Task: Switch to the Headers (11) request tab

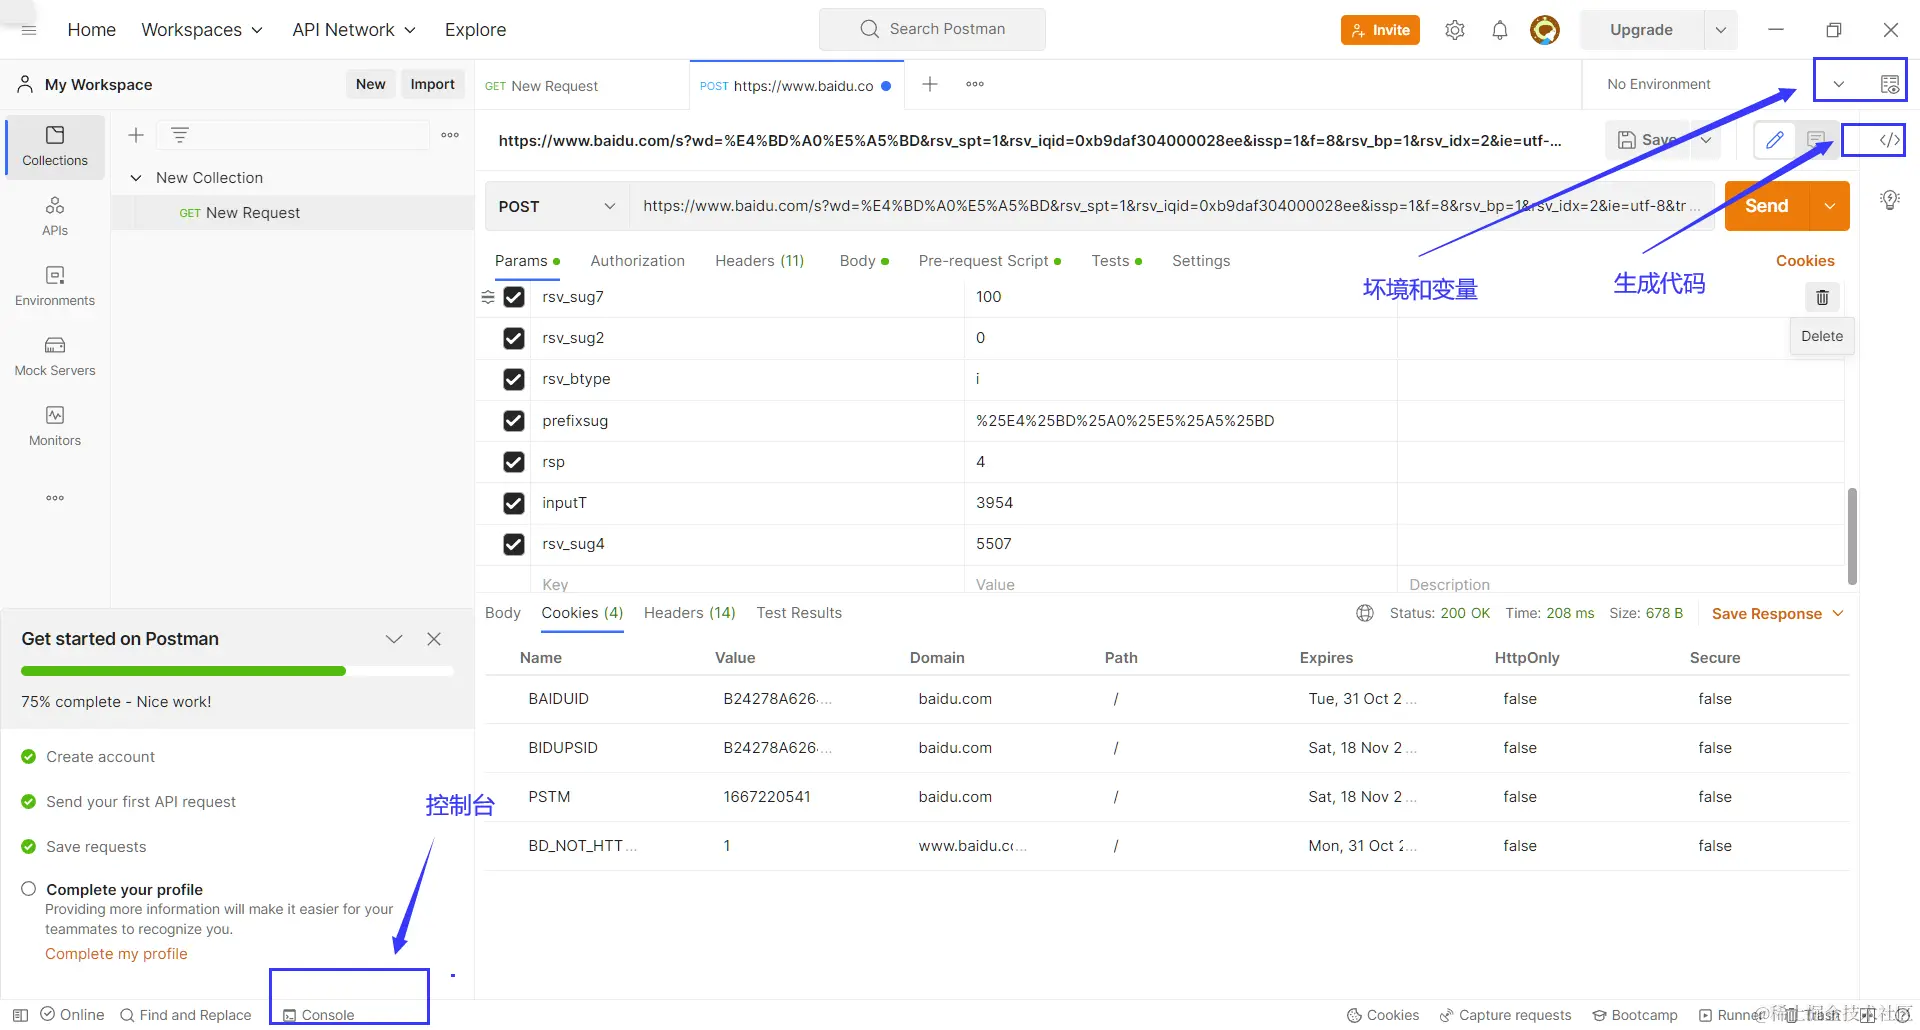Action: [x=760, y=261]
